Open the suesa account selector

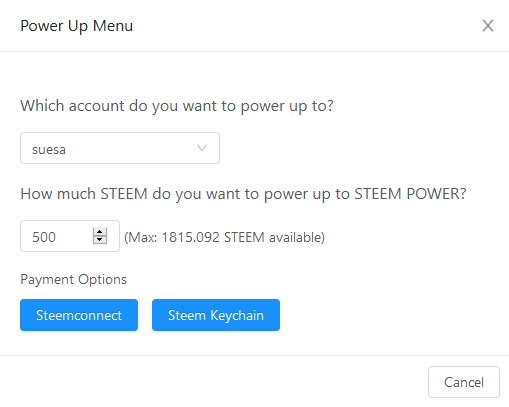120,148
